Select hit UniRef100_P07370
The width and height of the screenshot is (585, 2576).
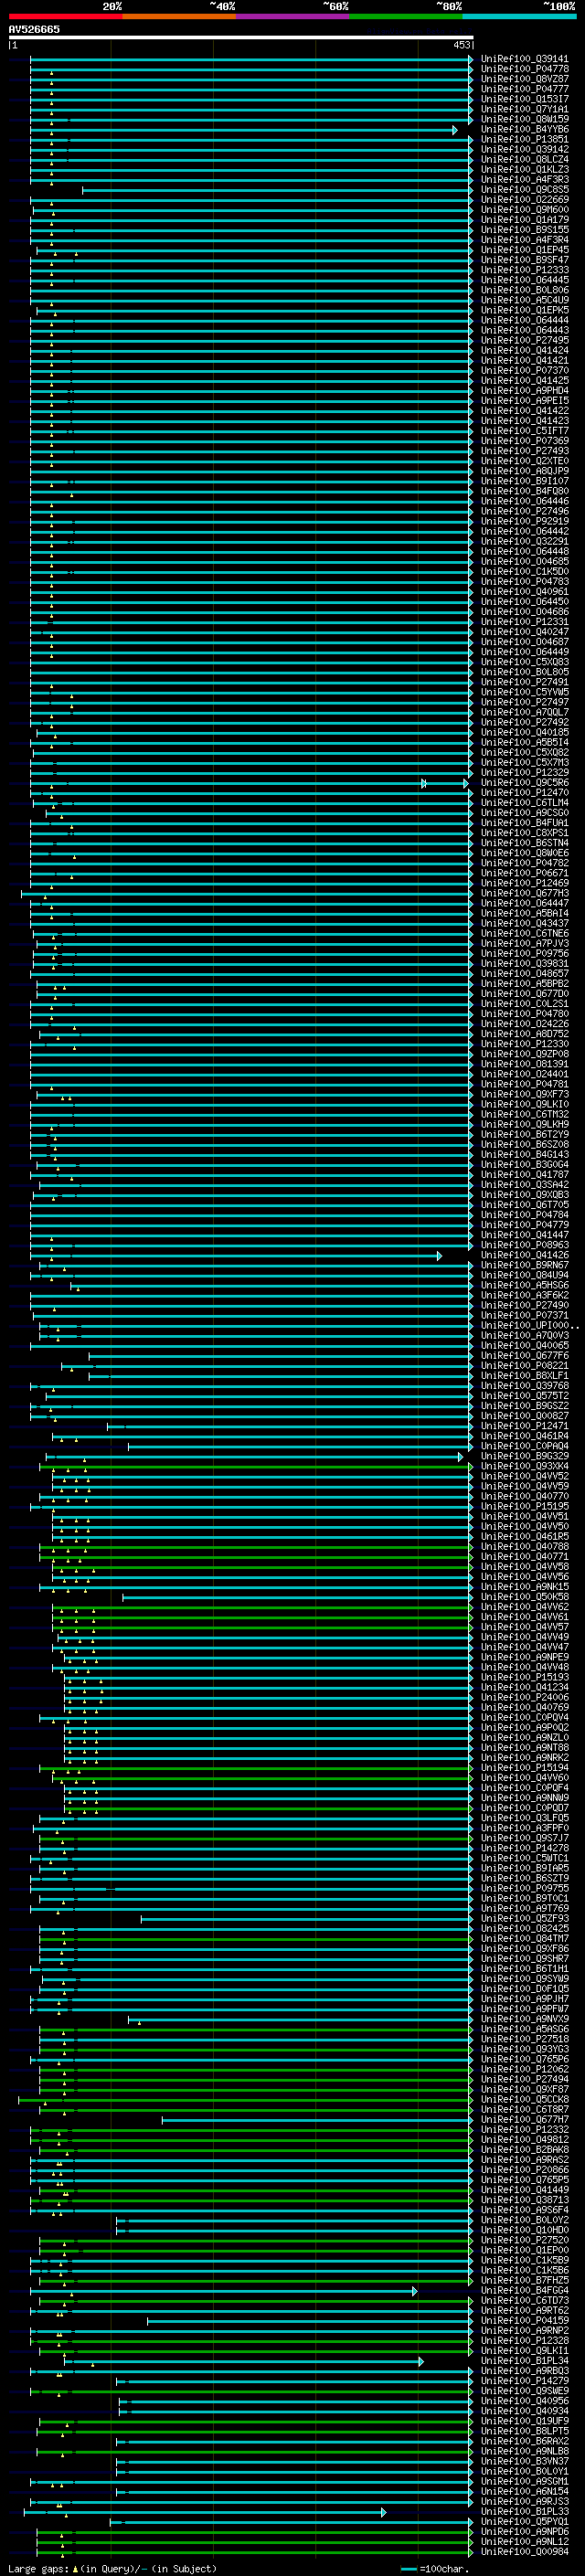pyautogui.click(x=525, y=370)
